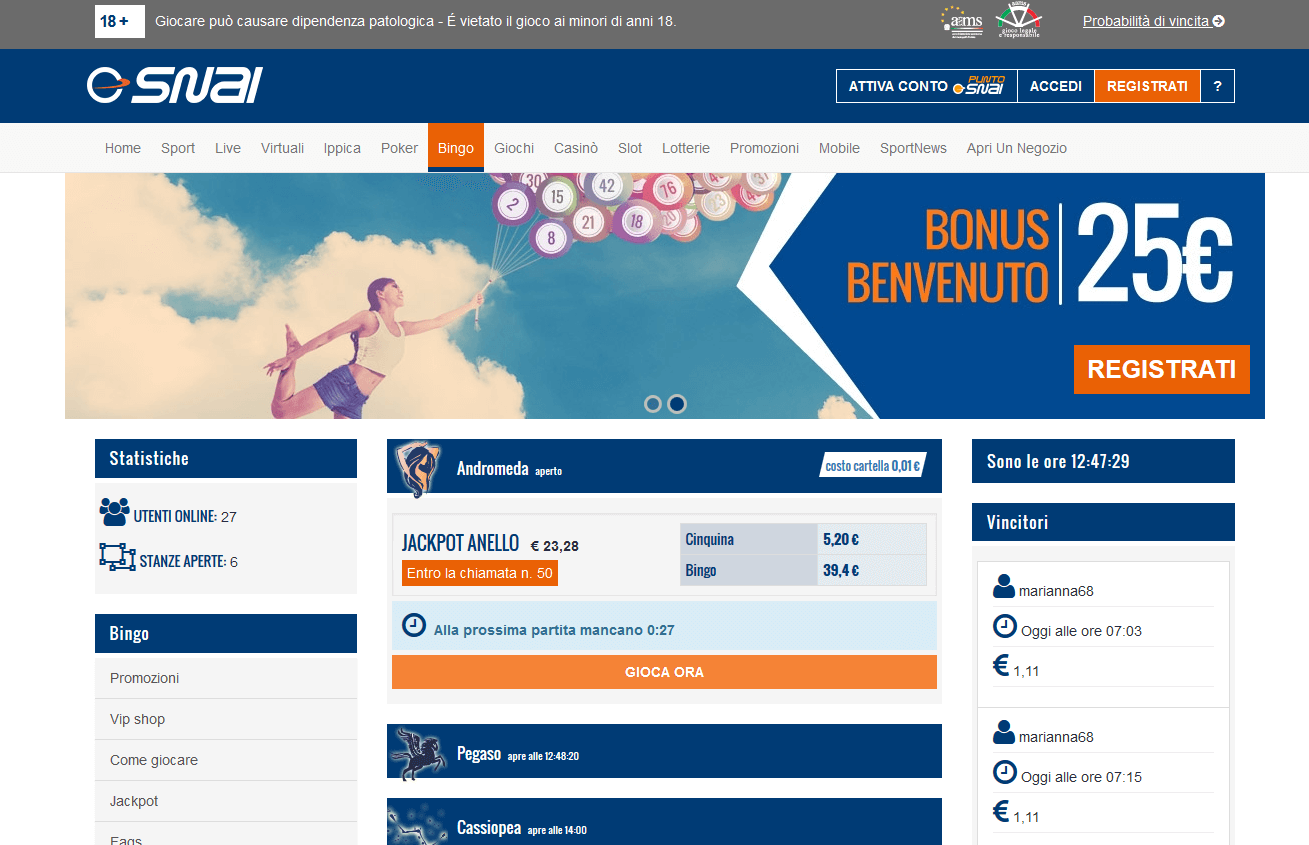Viewport: 1309px width, 845px height.
Task: Click the Jackpot Anello amount
Action: click(554, 546)
